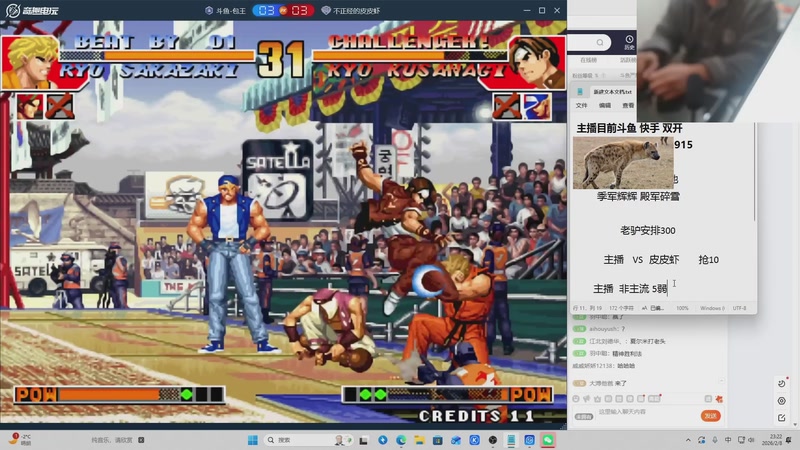Select the 新建文本文档.txt Notepad tab
Image resolution: width=800 pixels, height=450 pixels.
[x=612, y=92]
